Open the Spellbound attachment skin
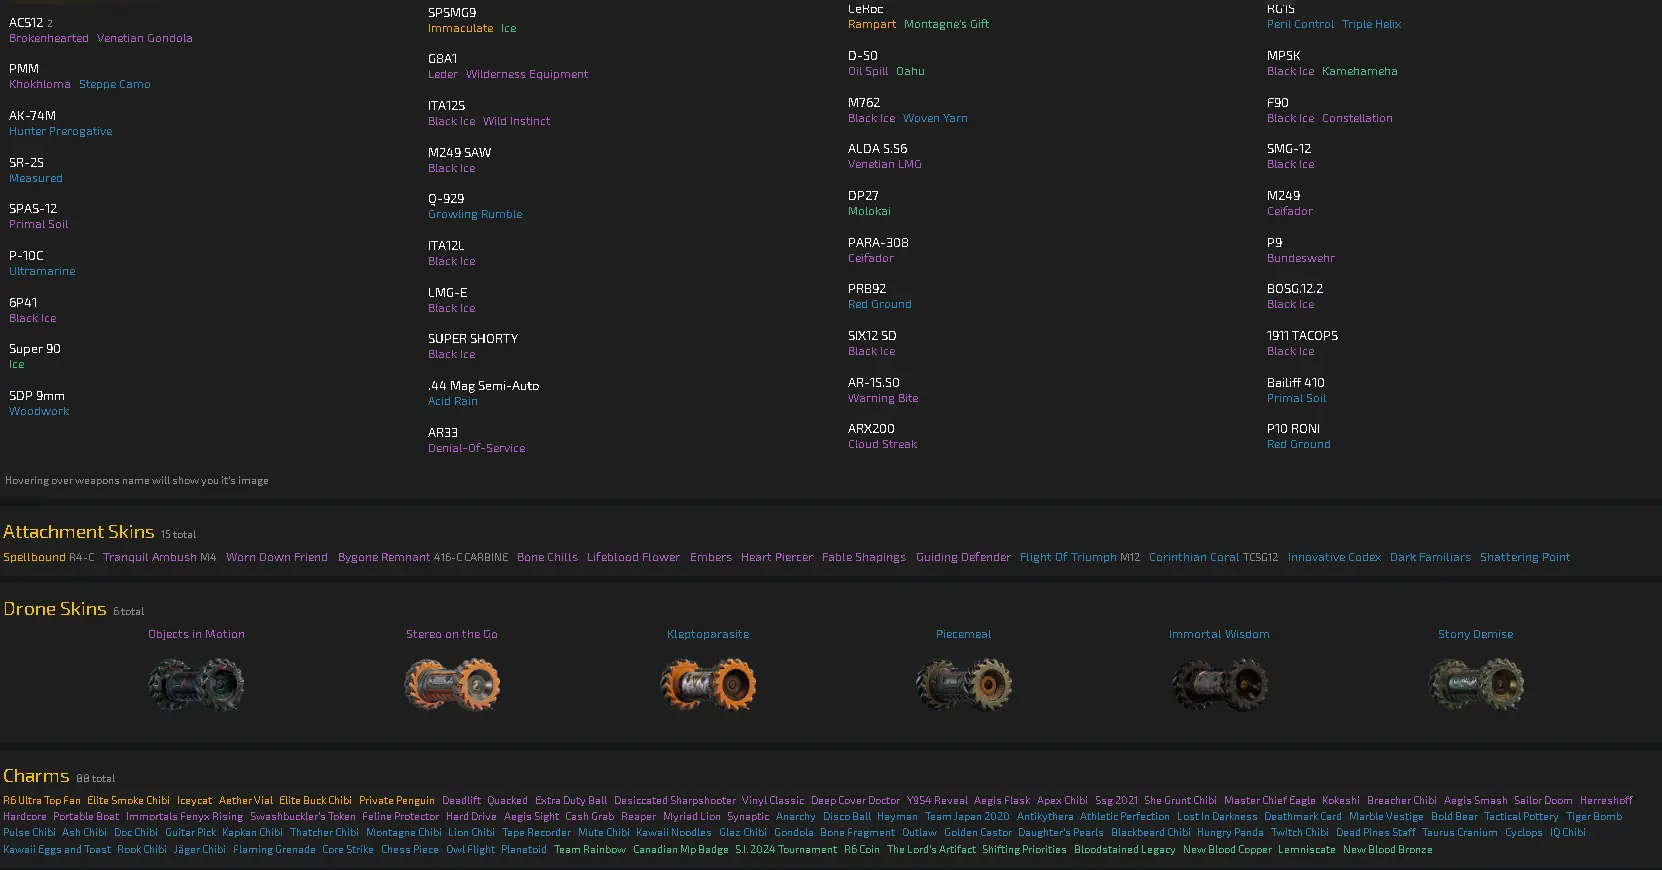The height and width of the screenshot is (870, 1662). [x=34, y=557]
